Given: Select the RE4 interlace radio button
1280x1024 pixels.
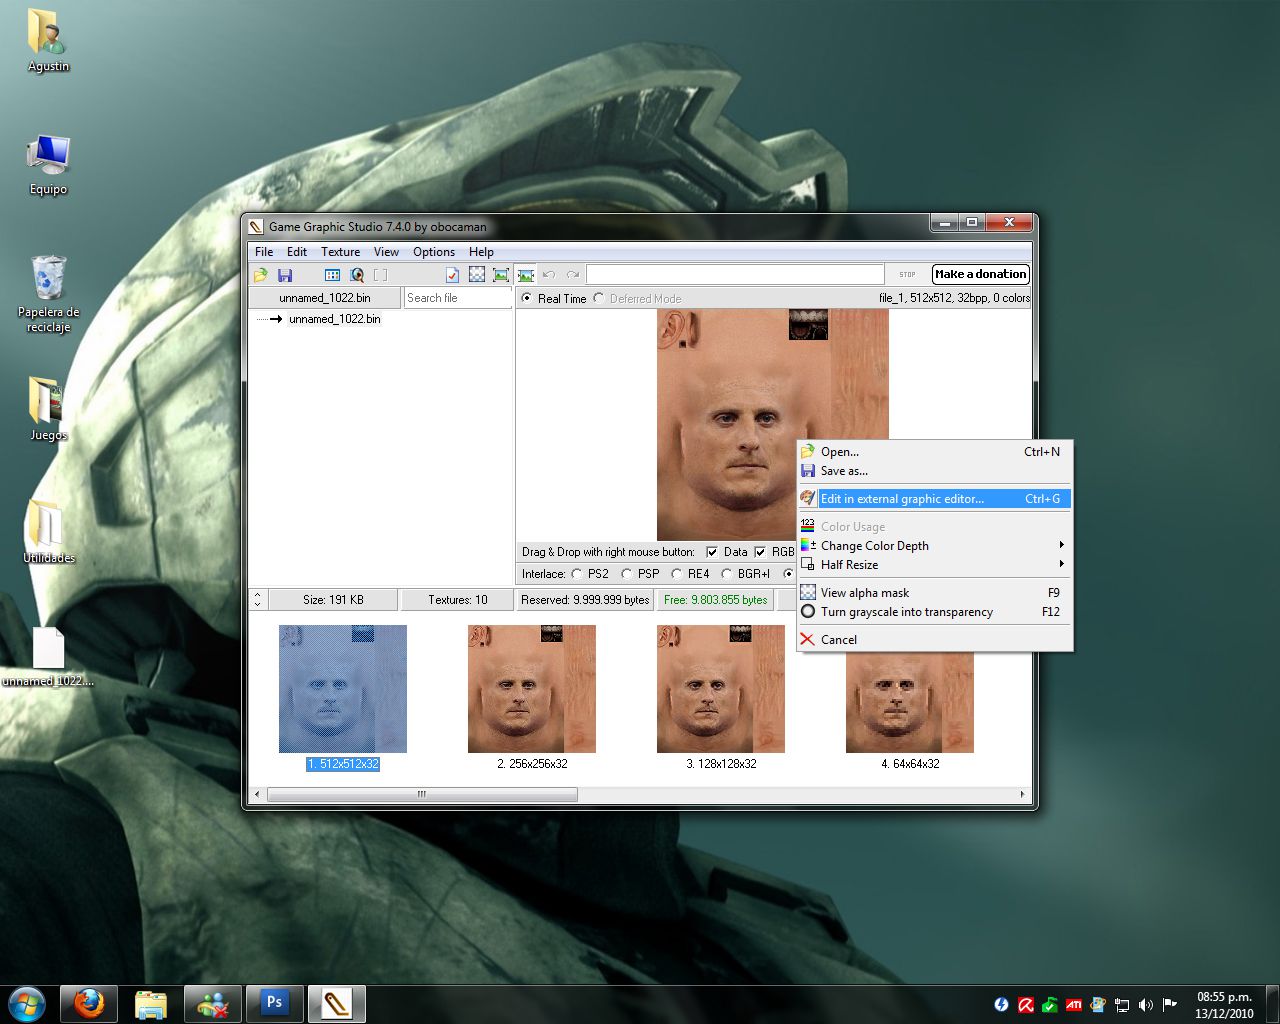Looking at the screenshot, I should pyautogui.click(x=677, y=574).
